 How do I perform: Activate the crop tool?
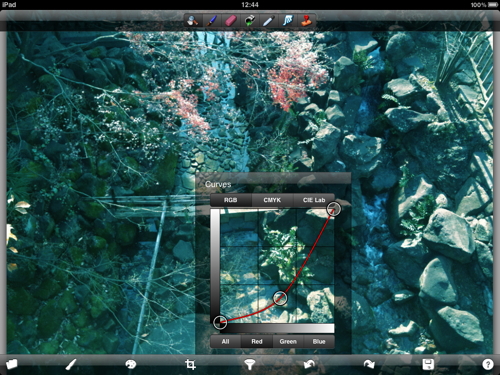(x=190, y=364)
